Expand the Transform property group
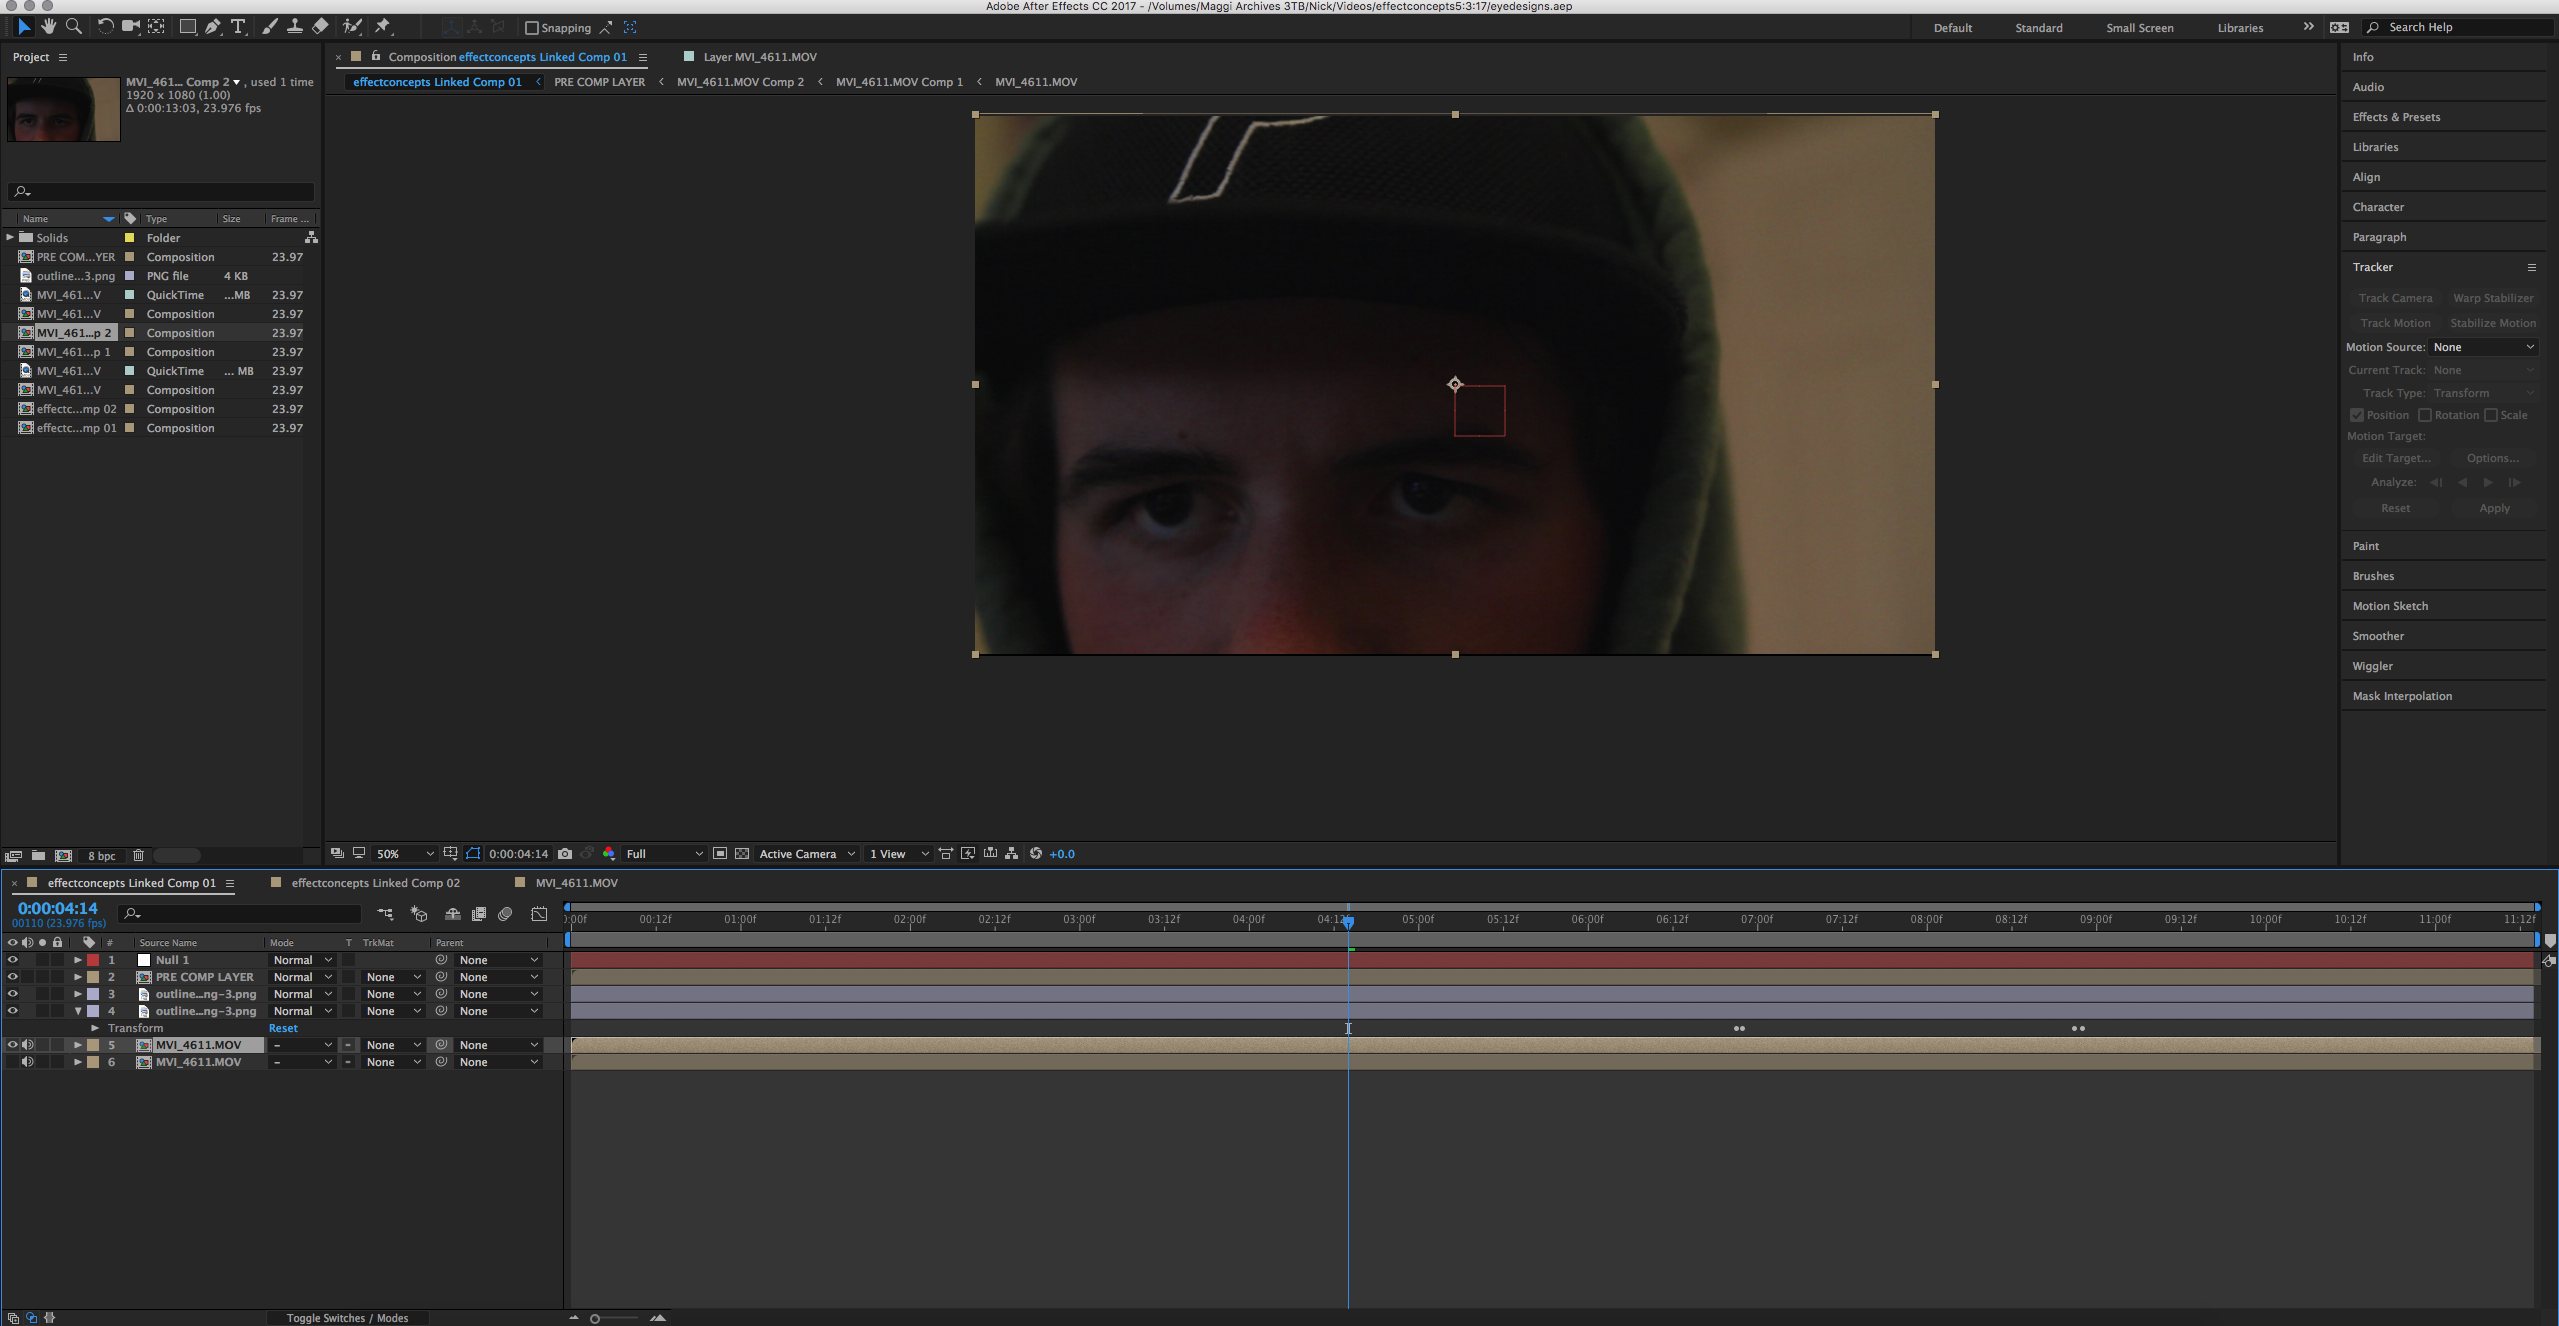 click(95, 1028)
